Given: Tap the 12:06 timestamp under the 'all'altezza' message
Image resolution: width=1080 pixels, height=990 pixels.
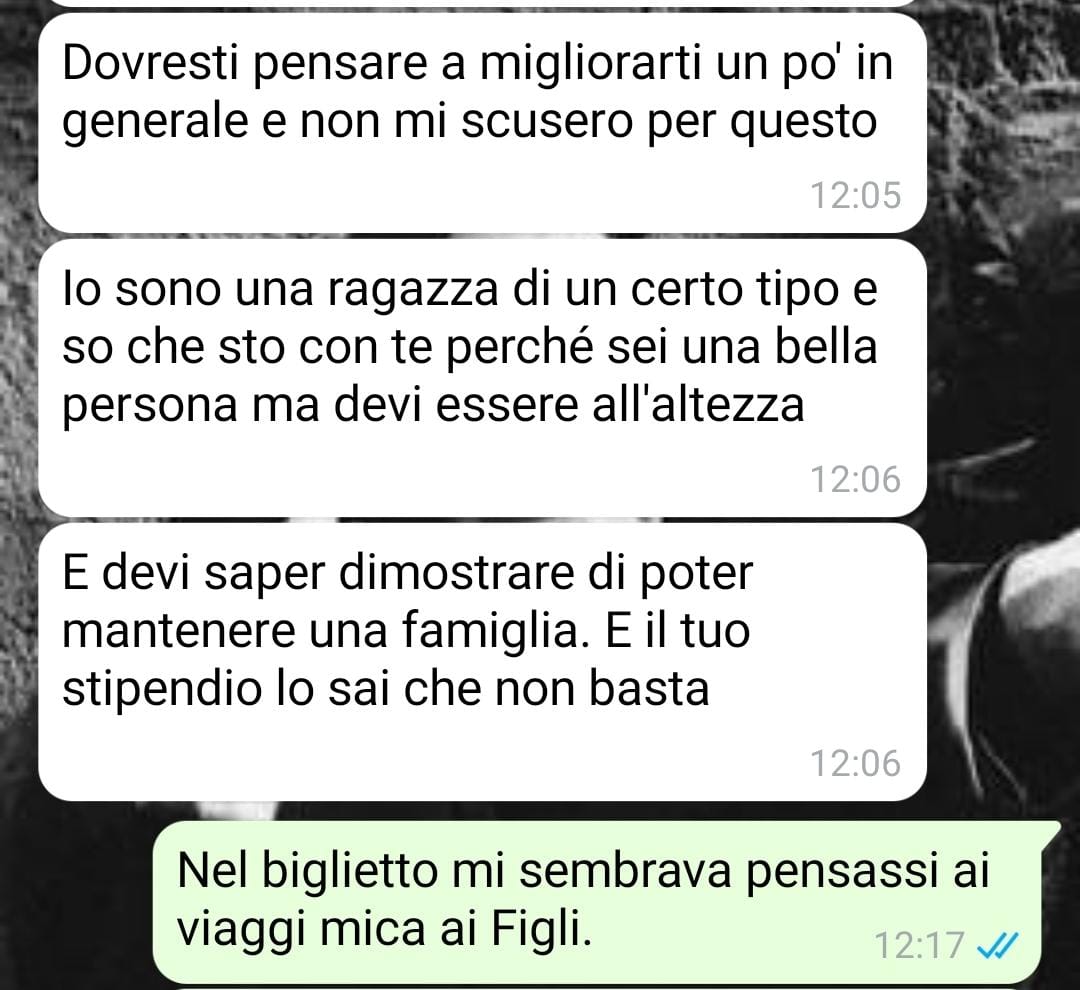Looking at the screenshot, I should 855,479.
